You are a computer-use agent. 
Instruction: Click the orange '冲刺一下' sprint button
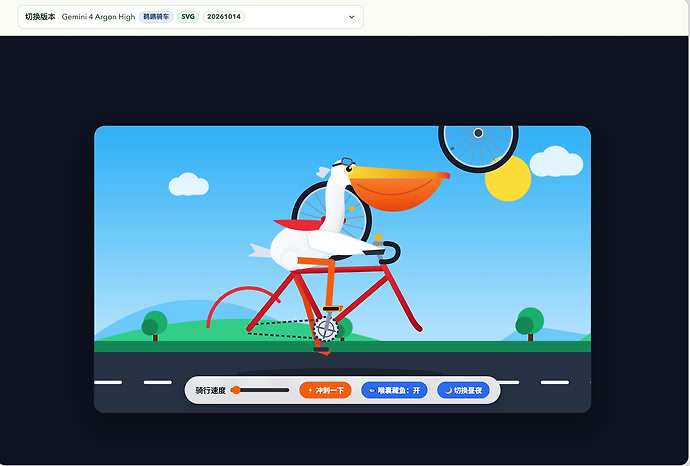coord(325,390)
